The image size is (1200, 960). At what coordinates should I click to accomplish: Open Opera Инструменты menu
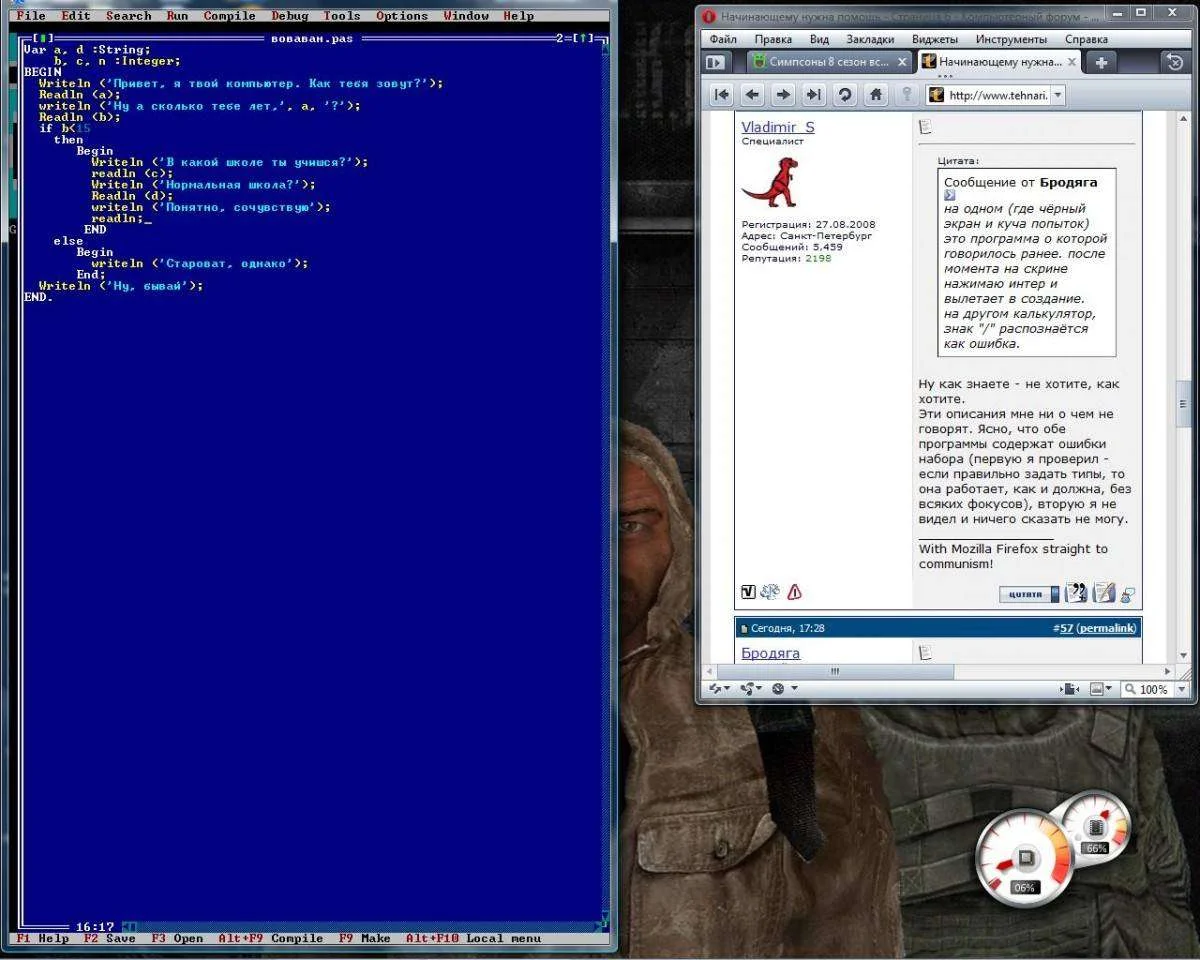coord(1011,40)
